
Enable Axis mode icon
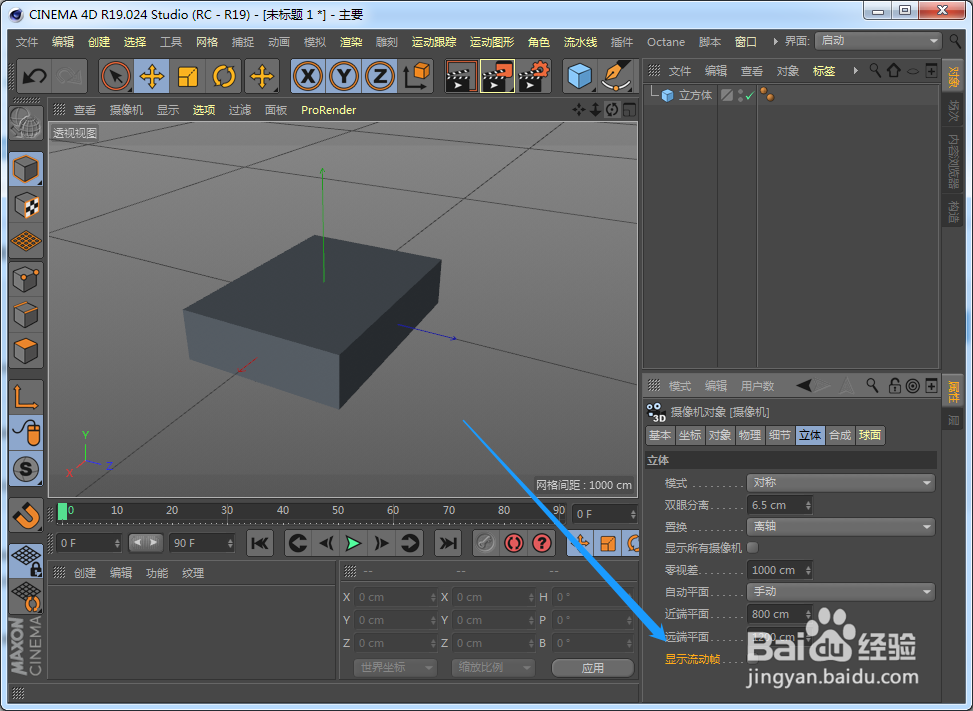pyautogui.click(x=26, y=397)
